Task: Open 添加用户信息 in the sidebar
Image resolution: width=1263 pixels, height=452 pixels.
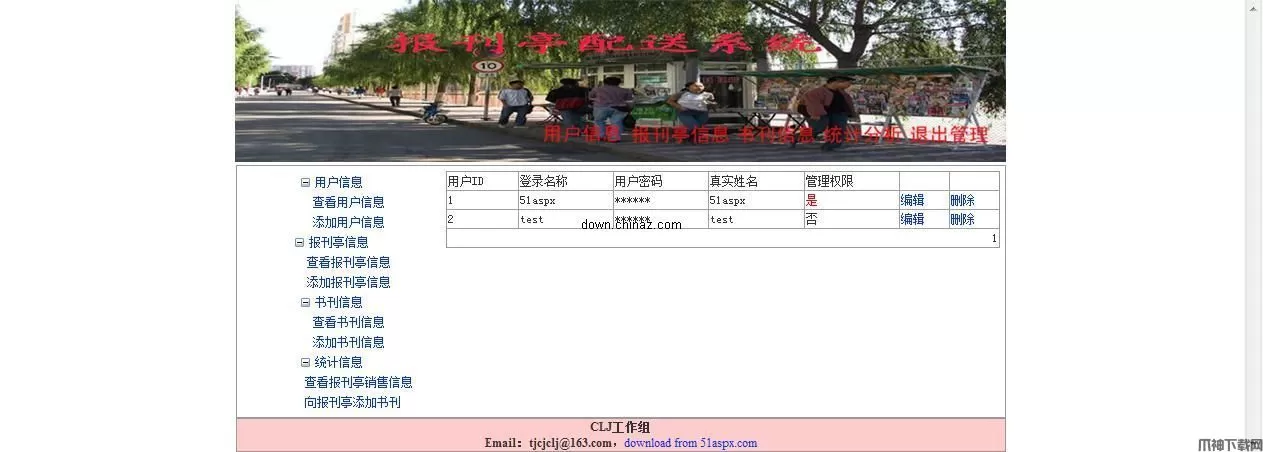Action: (x=348, y=222)
